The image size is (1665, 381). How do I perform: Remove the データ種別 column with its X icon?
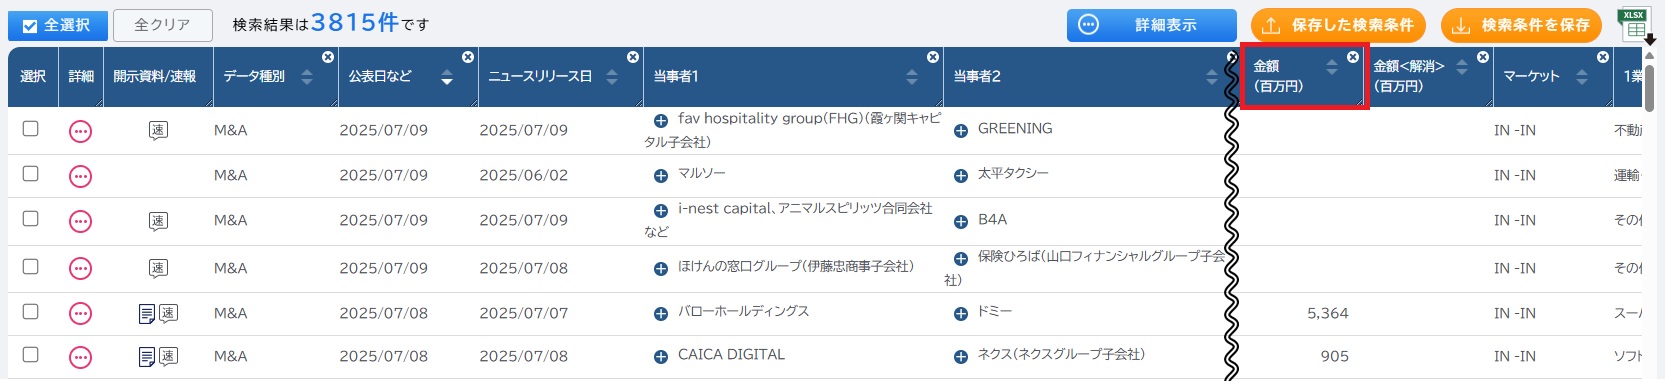pos(328,57)
